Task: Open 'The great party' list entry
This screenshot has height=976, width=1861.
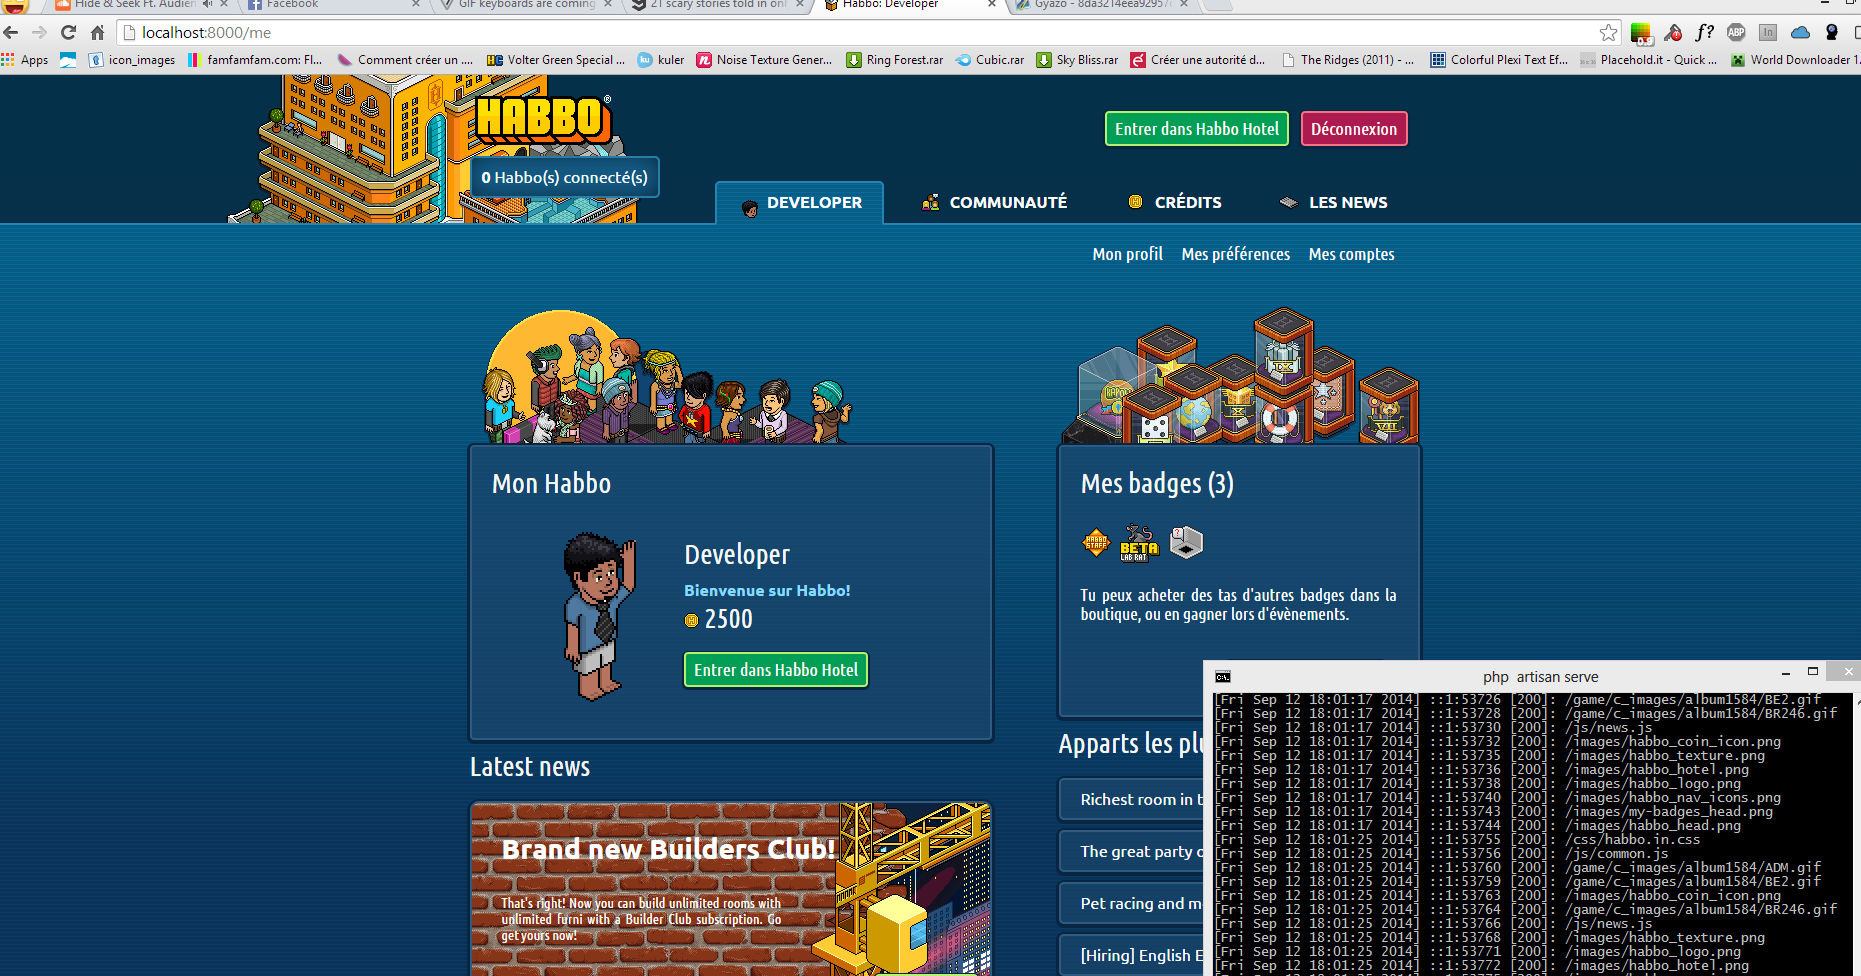Action: pyautogui.click(x=1132, y=852)
